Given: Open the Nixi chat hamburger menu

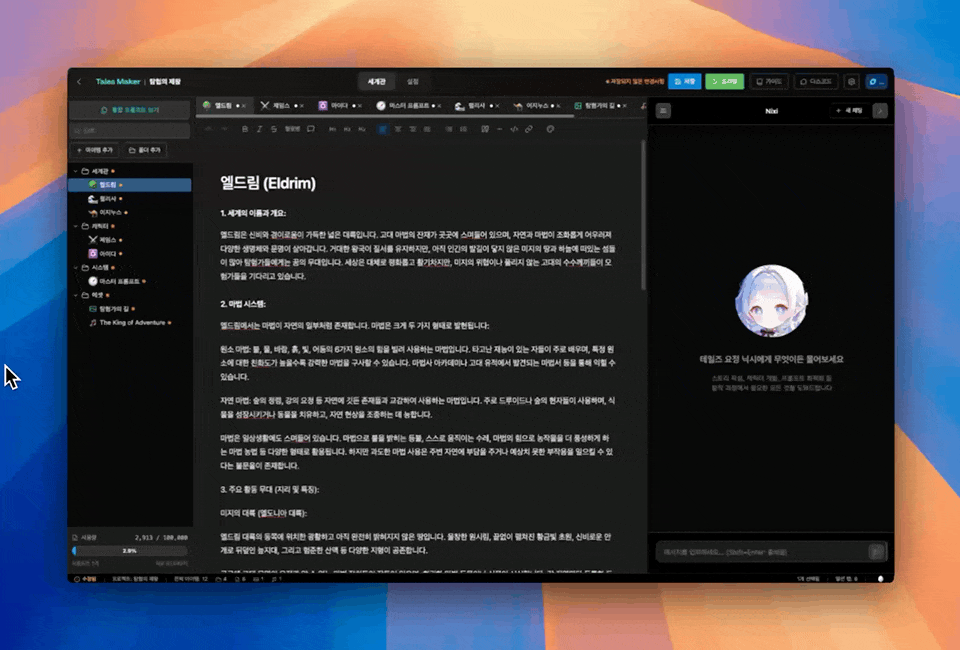Looking at the screenshot, I should (663, 111).
